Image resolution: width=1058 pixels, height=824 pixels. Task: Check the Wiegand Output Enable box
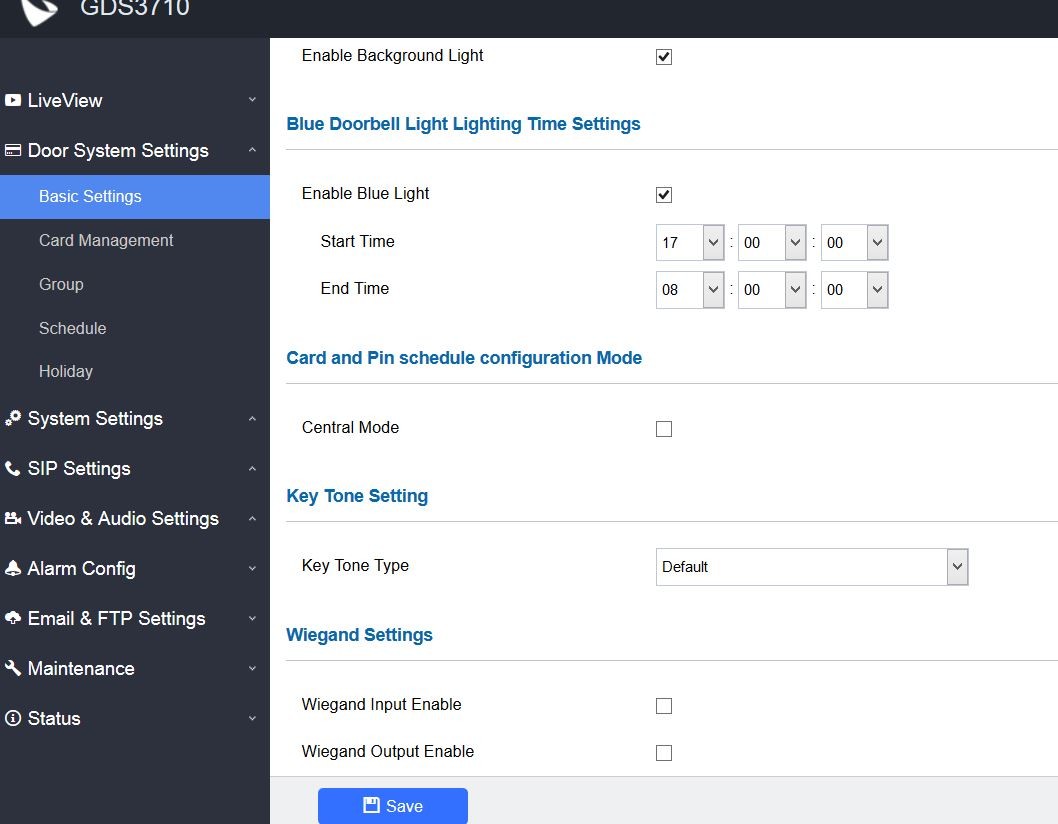pos(664,753)
